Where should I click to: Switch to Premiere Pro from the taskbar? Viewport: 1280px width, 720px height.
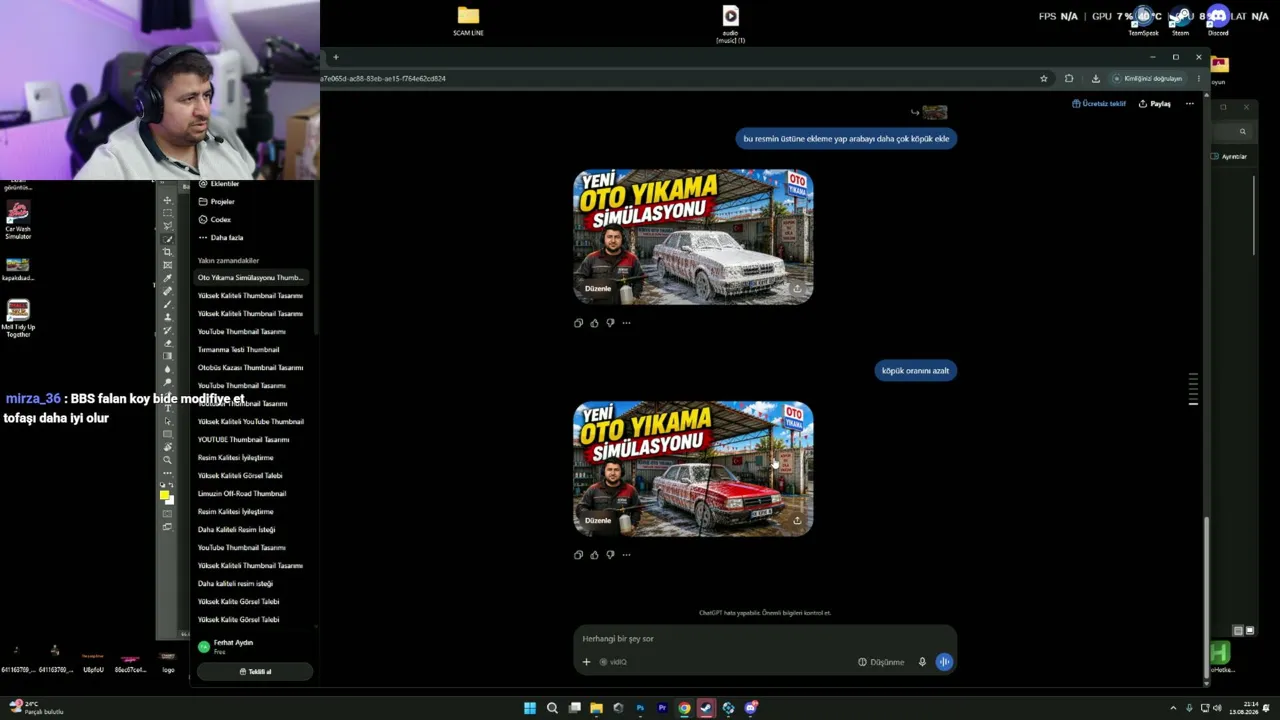pos(662,708)
